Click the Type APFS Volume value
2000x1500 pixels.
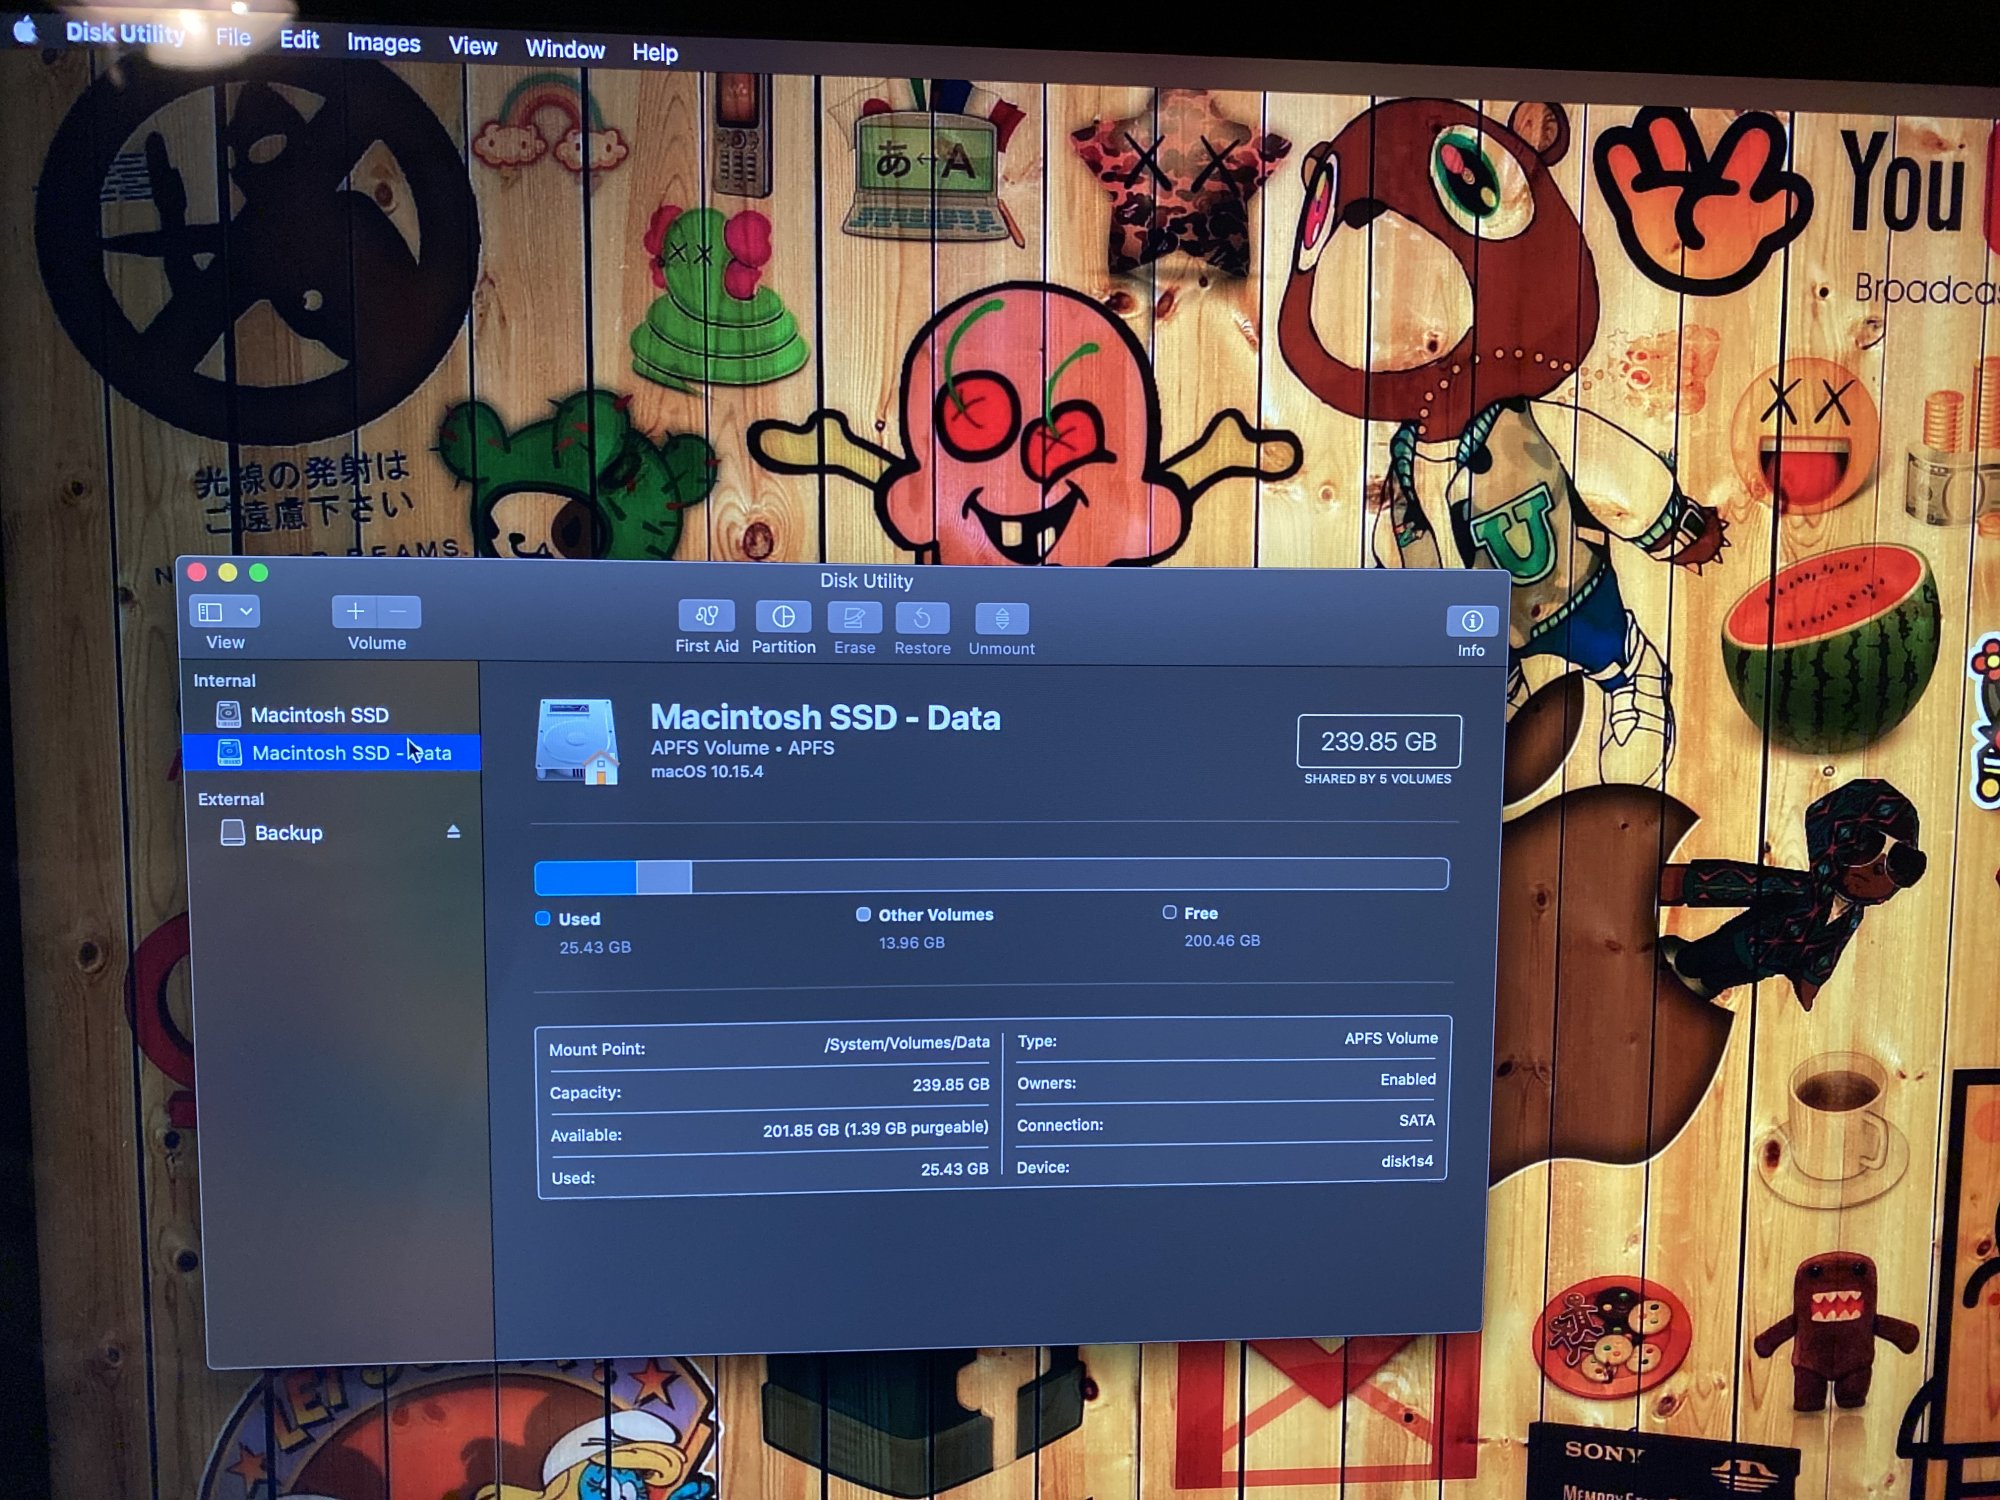(x=1391, y=1039)
